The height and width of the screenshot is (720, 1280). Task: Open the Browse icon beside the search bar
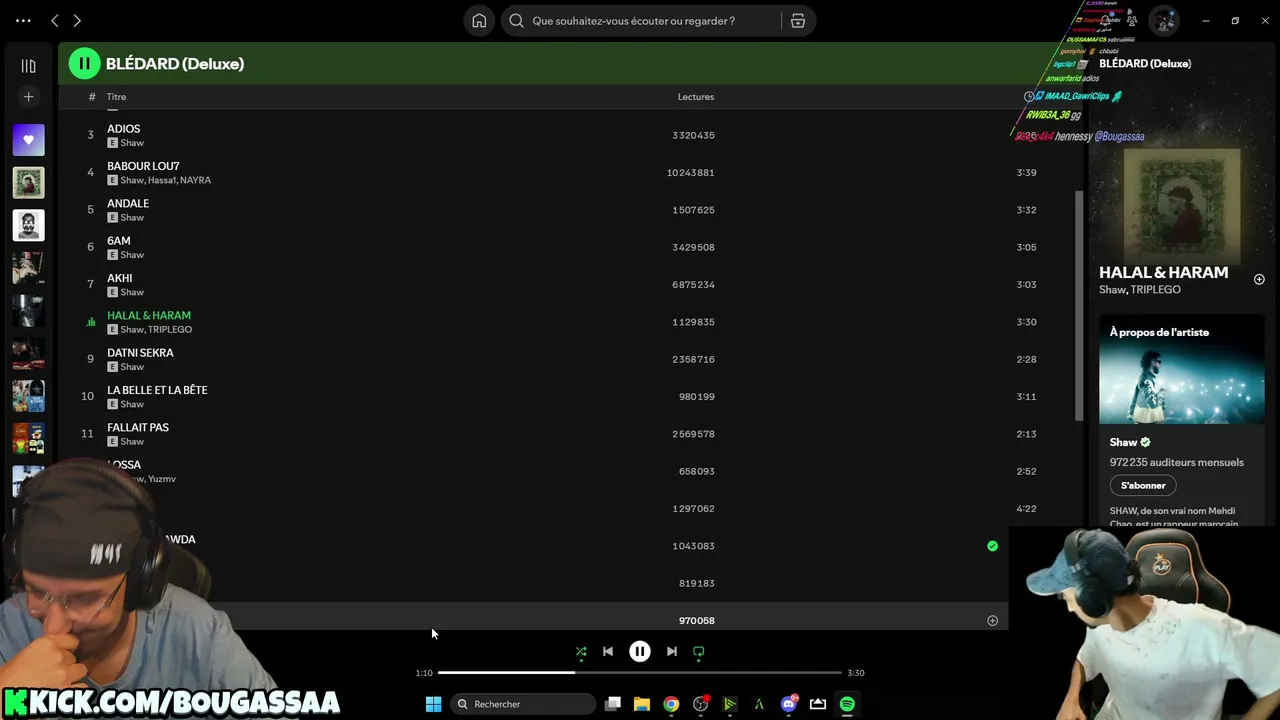tap(798, 21)
